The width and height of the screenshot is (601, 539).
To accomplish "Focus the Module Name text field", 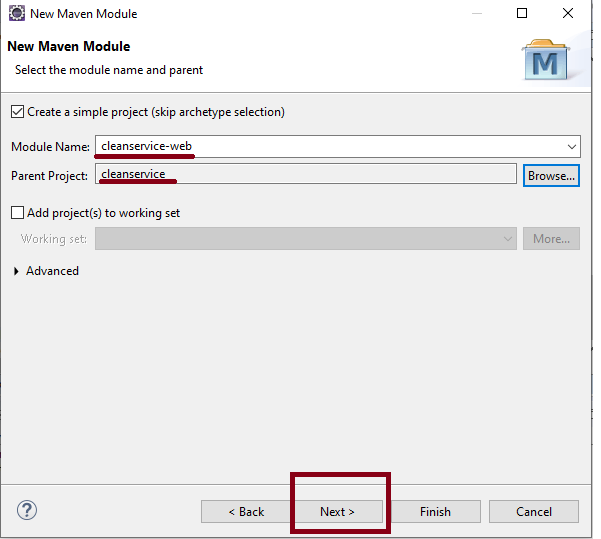I will point(330,147).
